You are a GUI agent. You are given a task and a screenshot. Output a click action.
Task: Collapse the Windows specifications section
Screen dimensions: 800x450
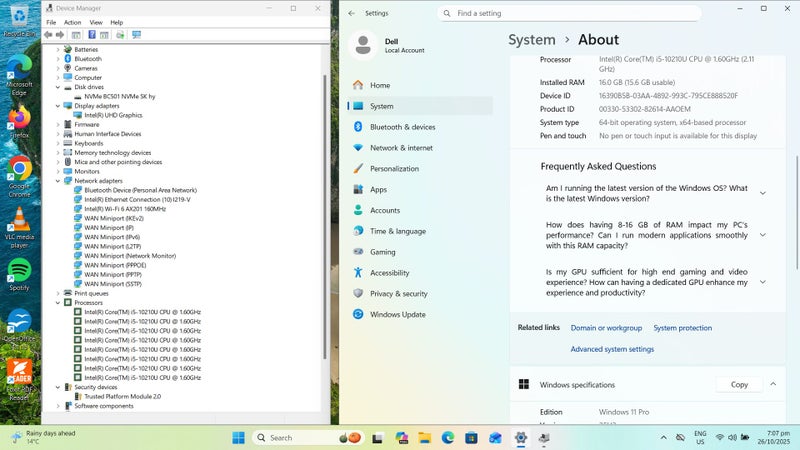pos(773,384)
